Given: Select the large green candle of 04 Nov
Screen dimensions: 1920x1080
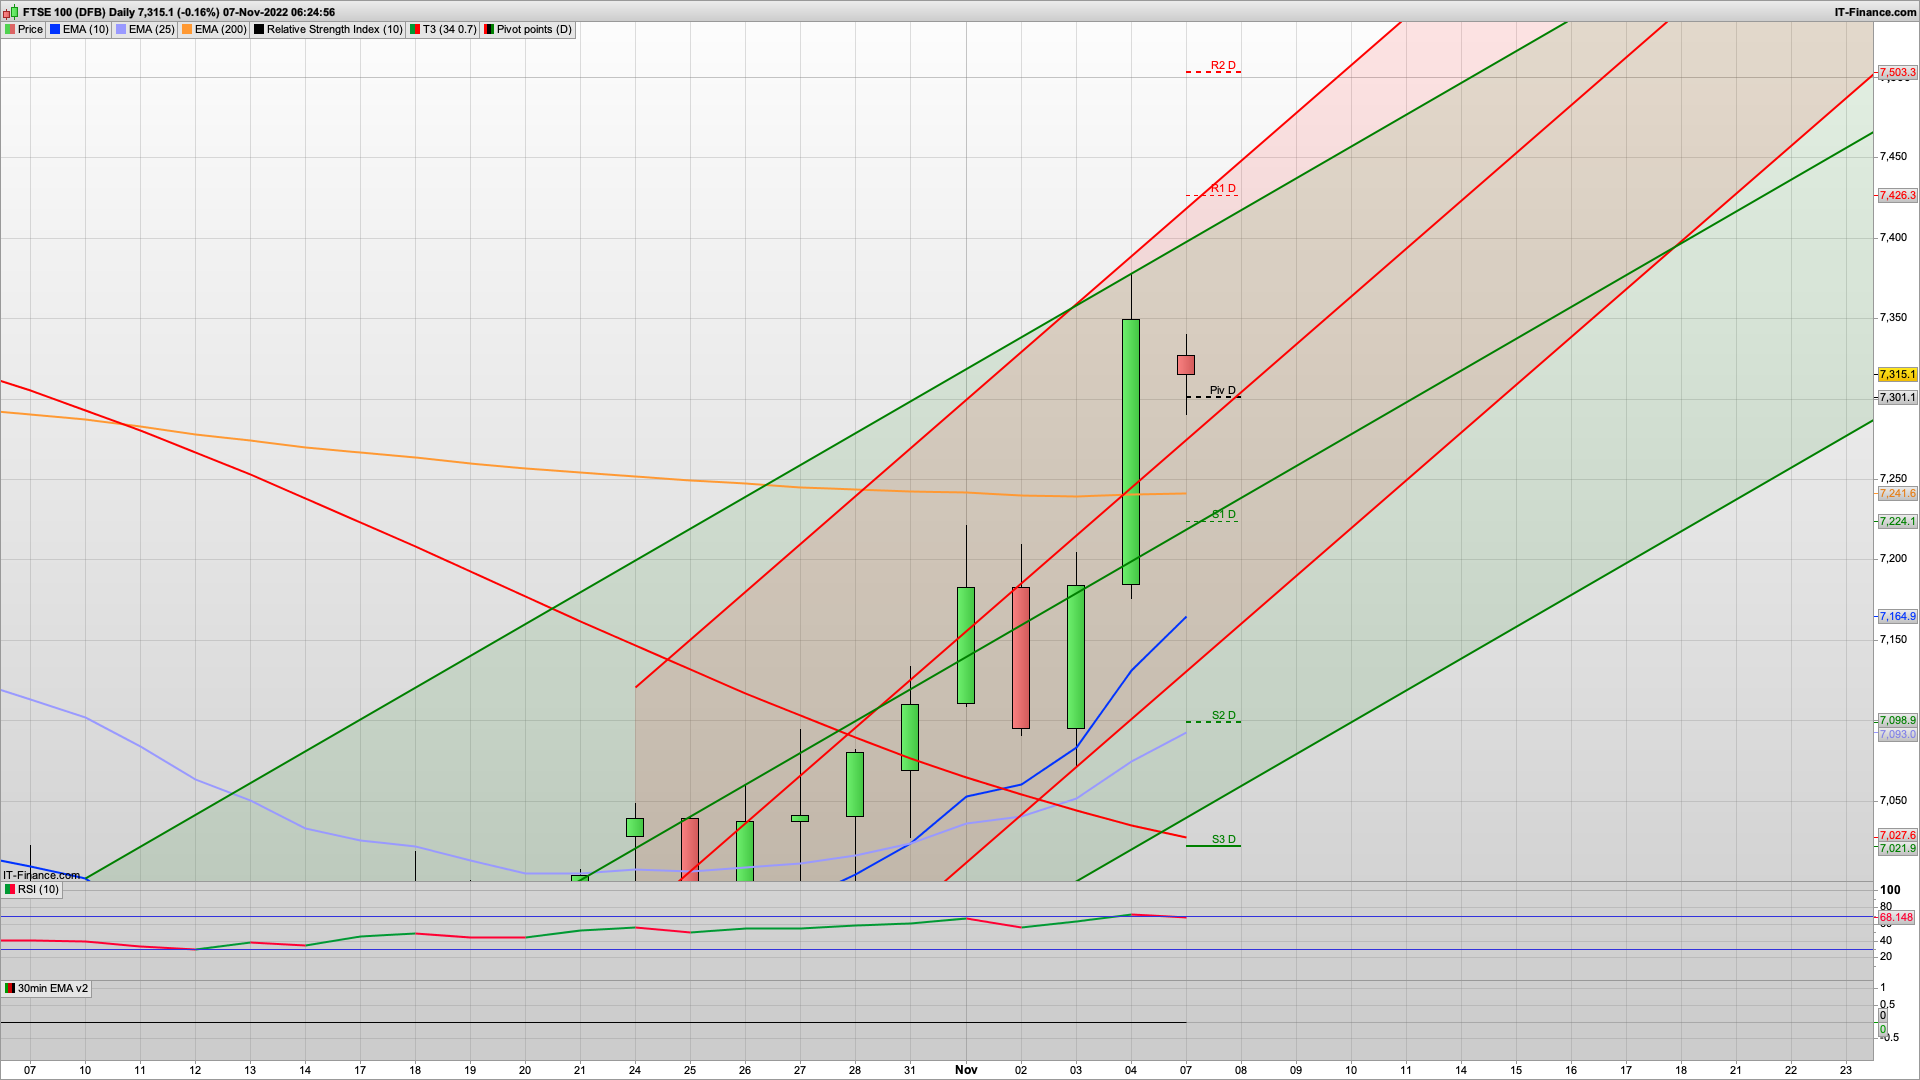Looking at the screenshot, I should 1131,452.
